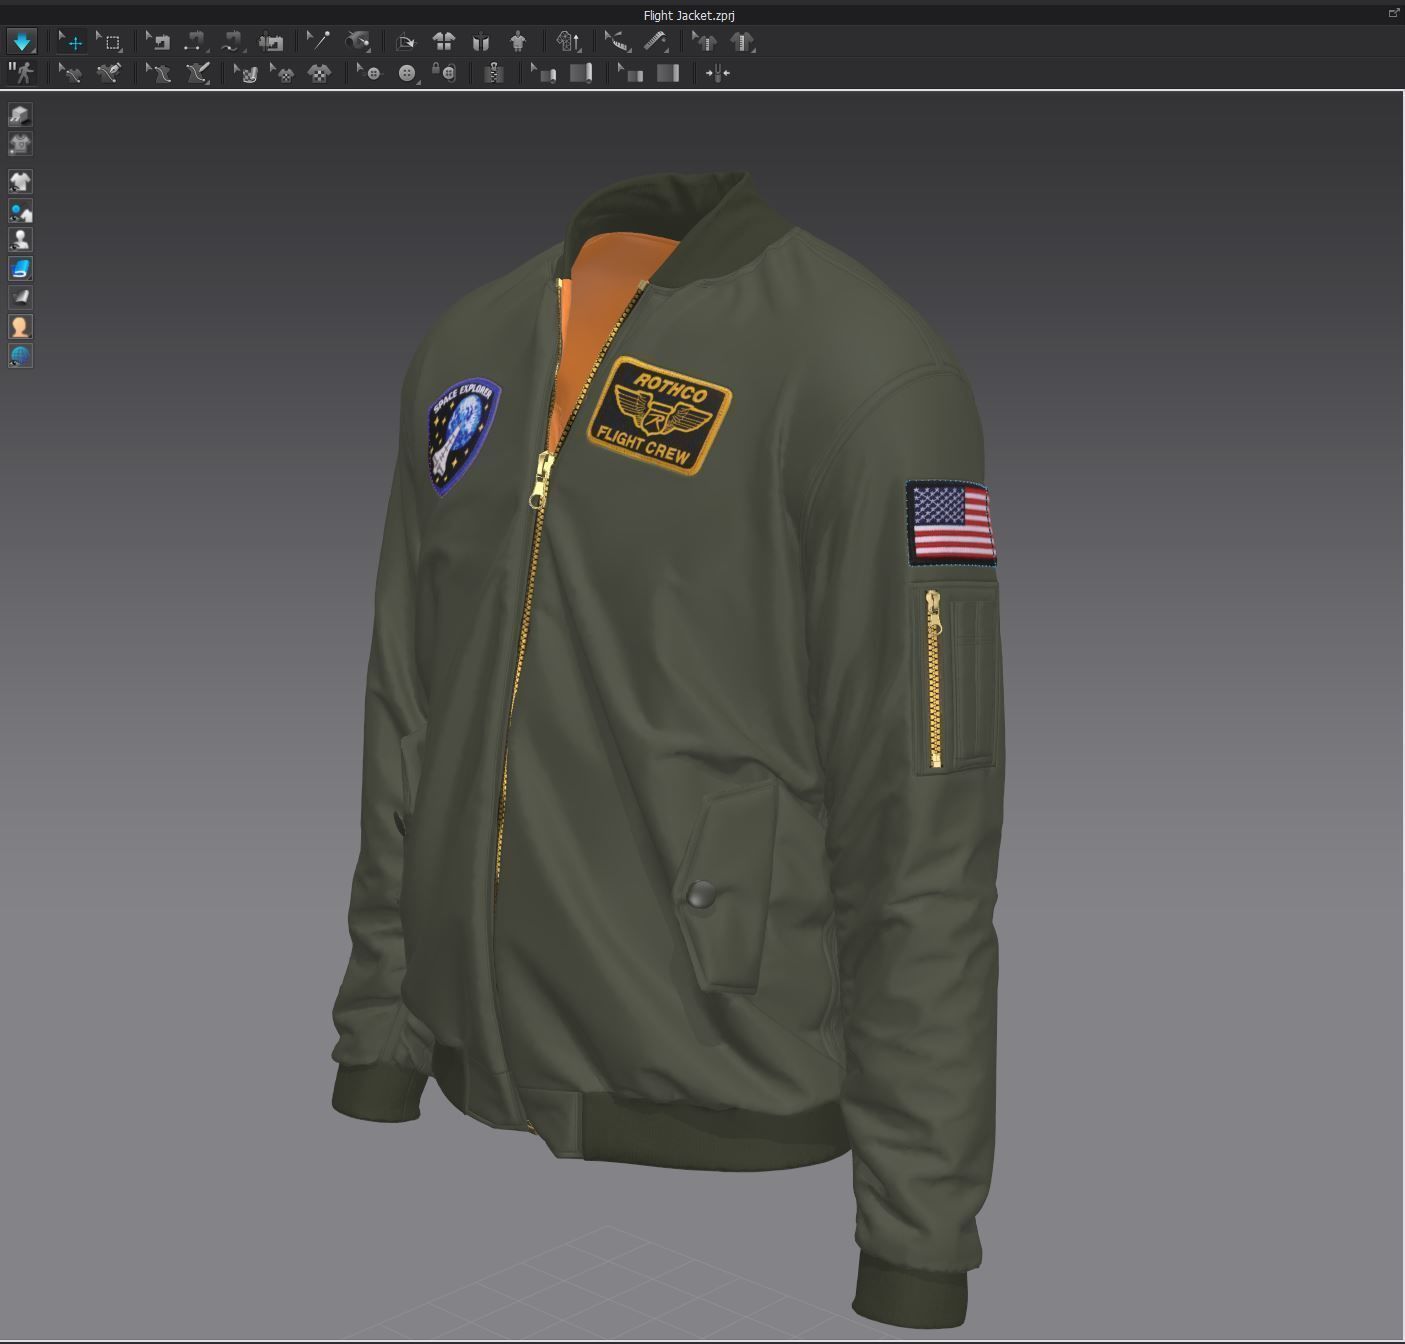The height and width of the screenshot is (1344, 1405).
Task: Toggle textured garment surface display
Action: tap(20, 268)
